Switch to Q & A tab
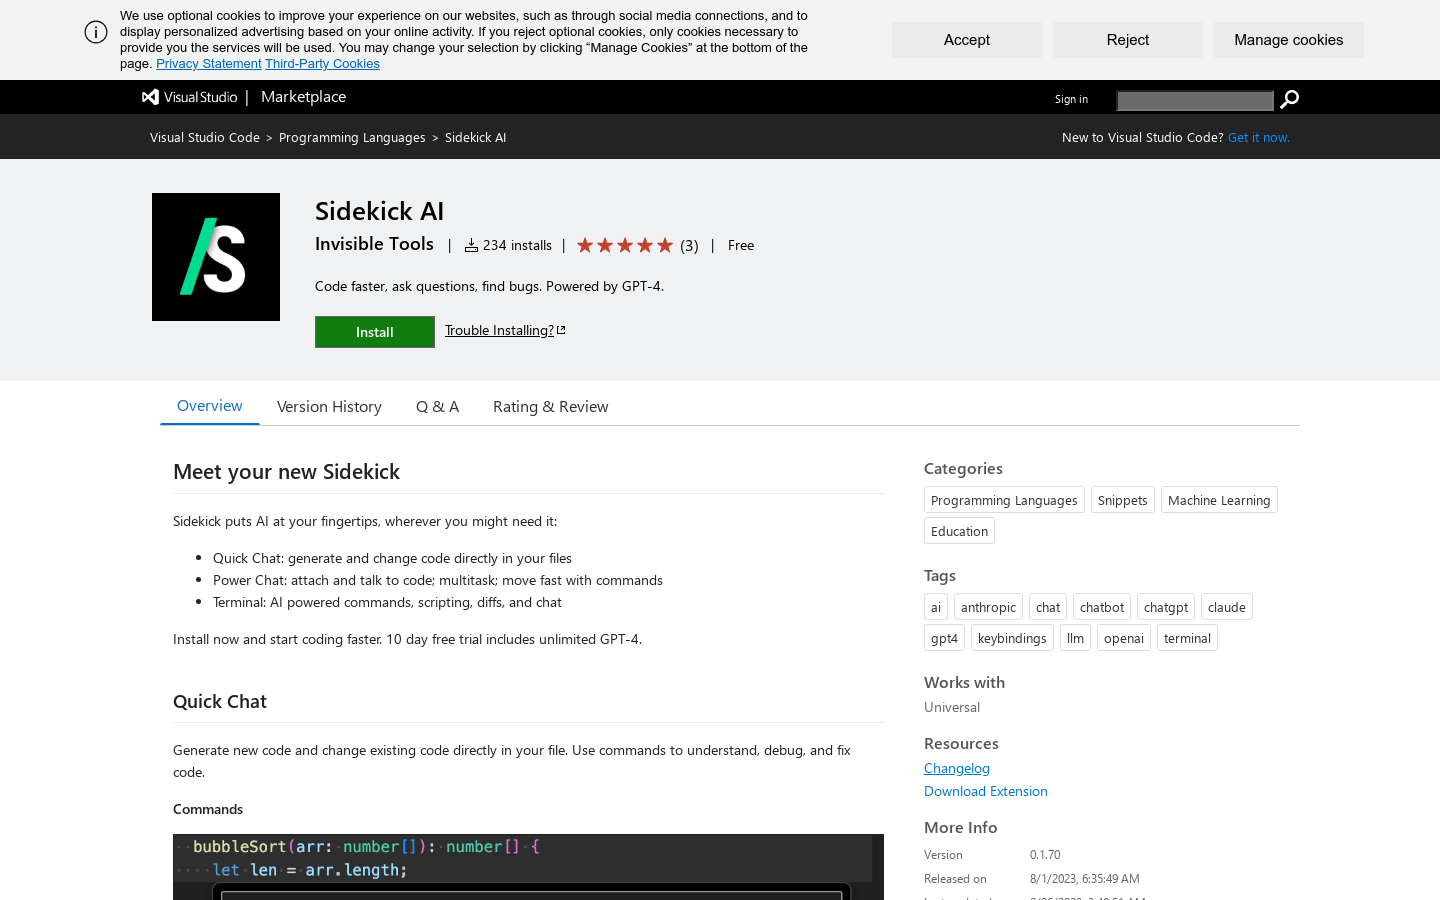Viewport: 1440px width, 900px height. pos(437,406)
